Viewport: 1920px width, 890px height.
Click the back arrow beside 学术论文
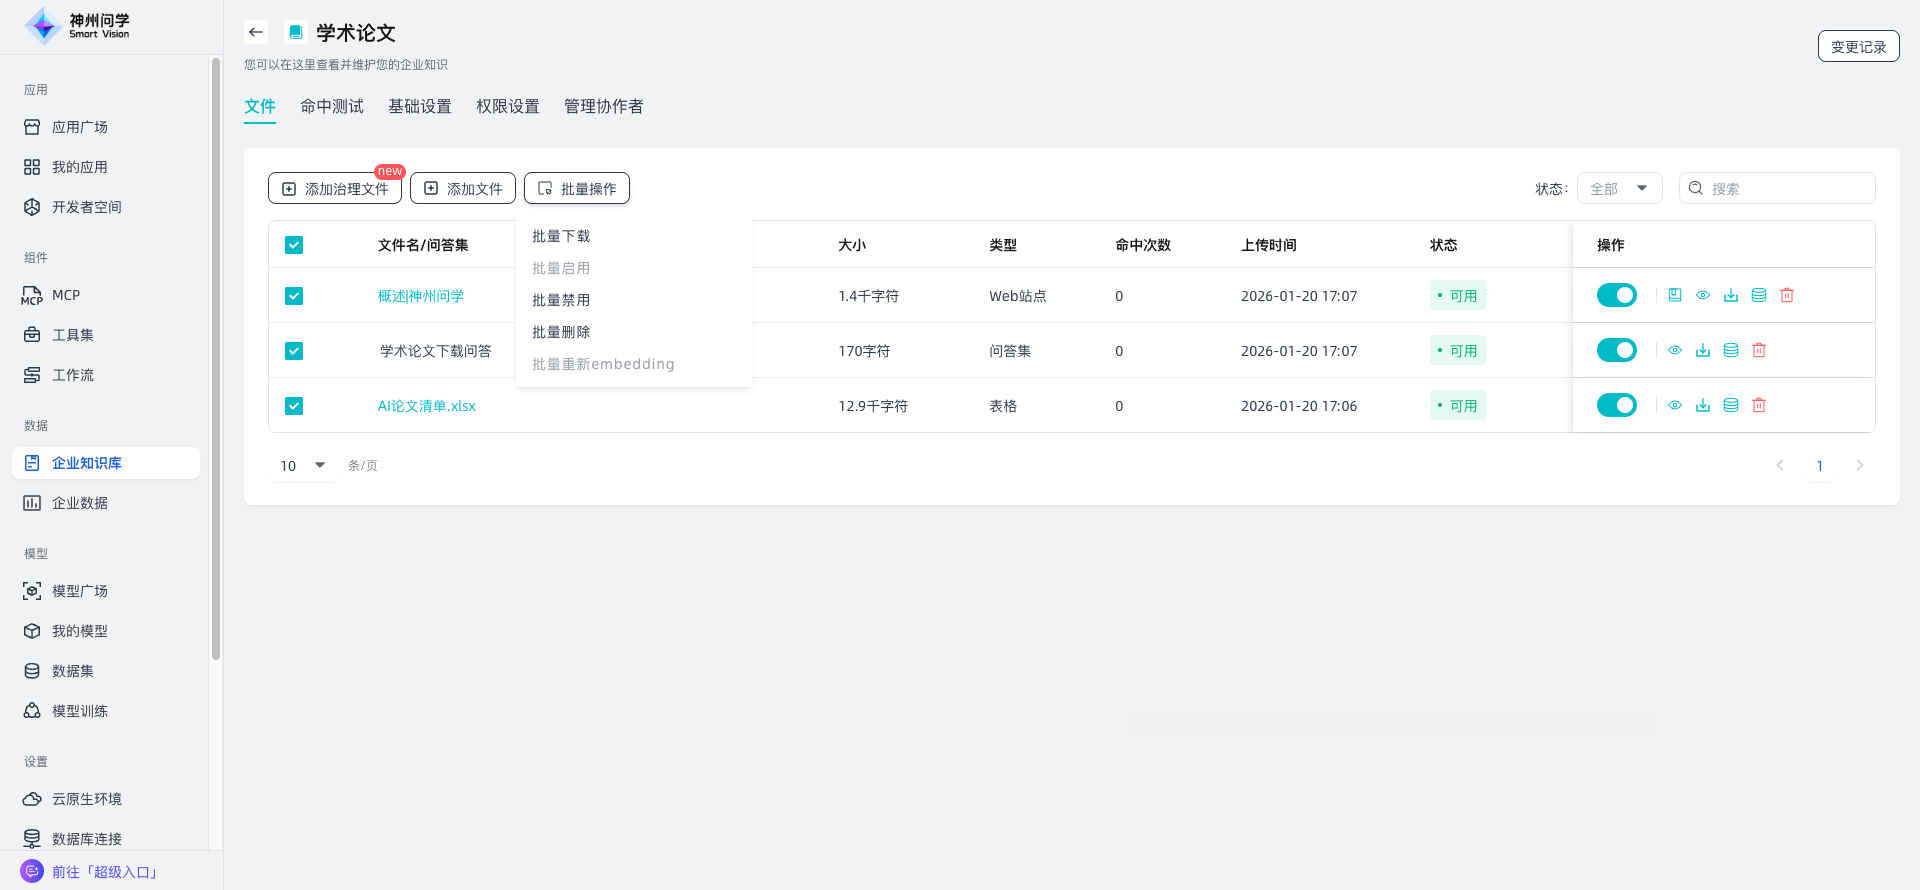(256, 32)
